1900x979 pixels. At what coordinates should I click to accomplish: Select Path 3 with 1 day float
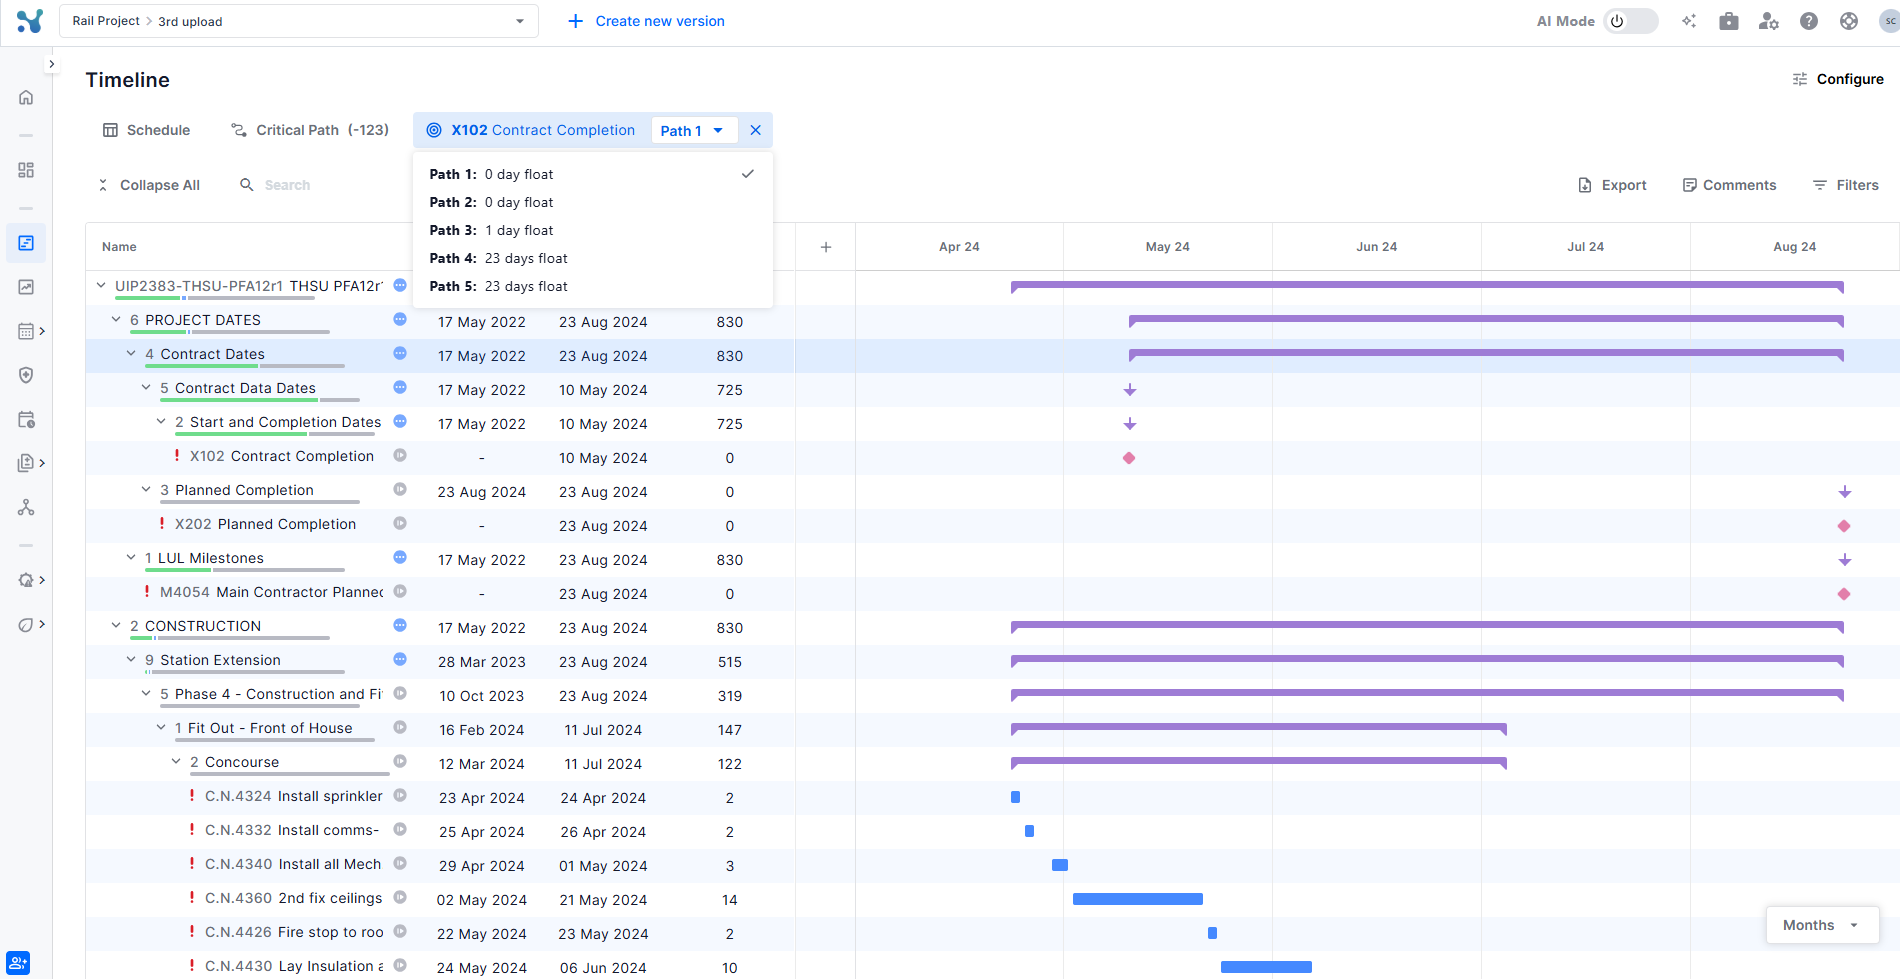[x=491, y=230]
